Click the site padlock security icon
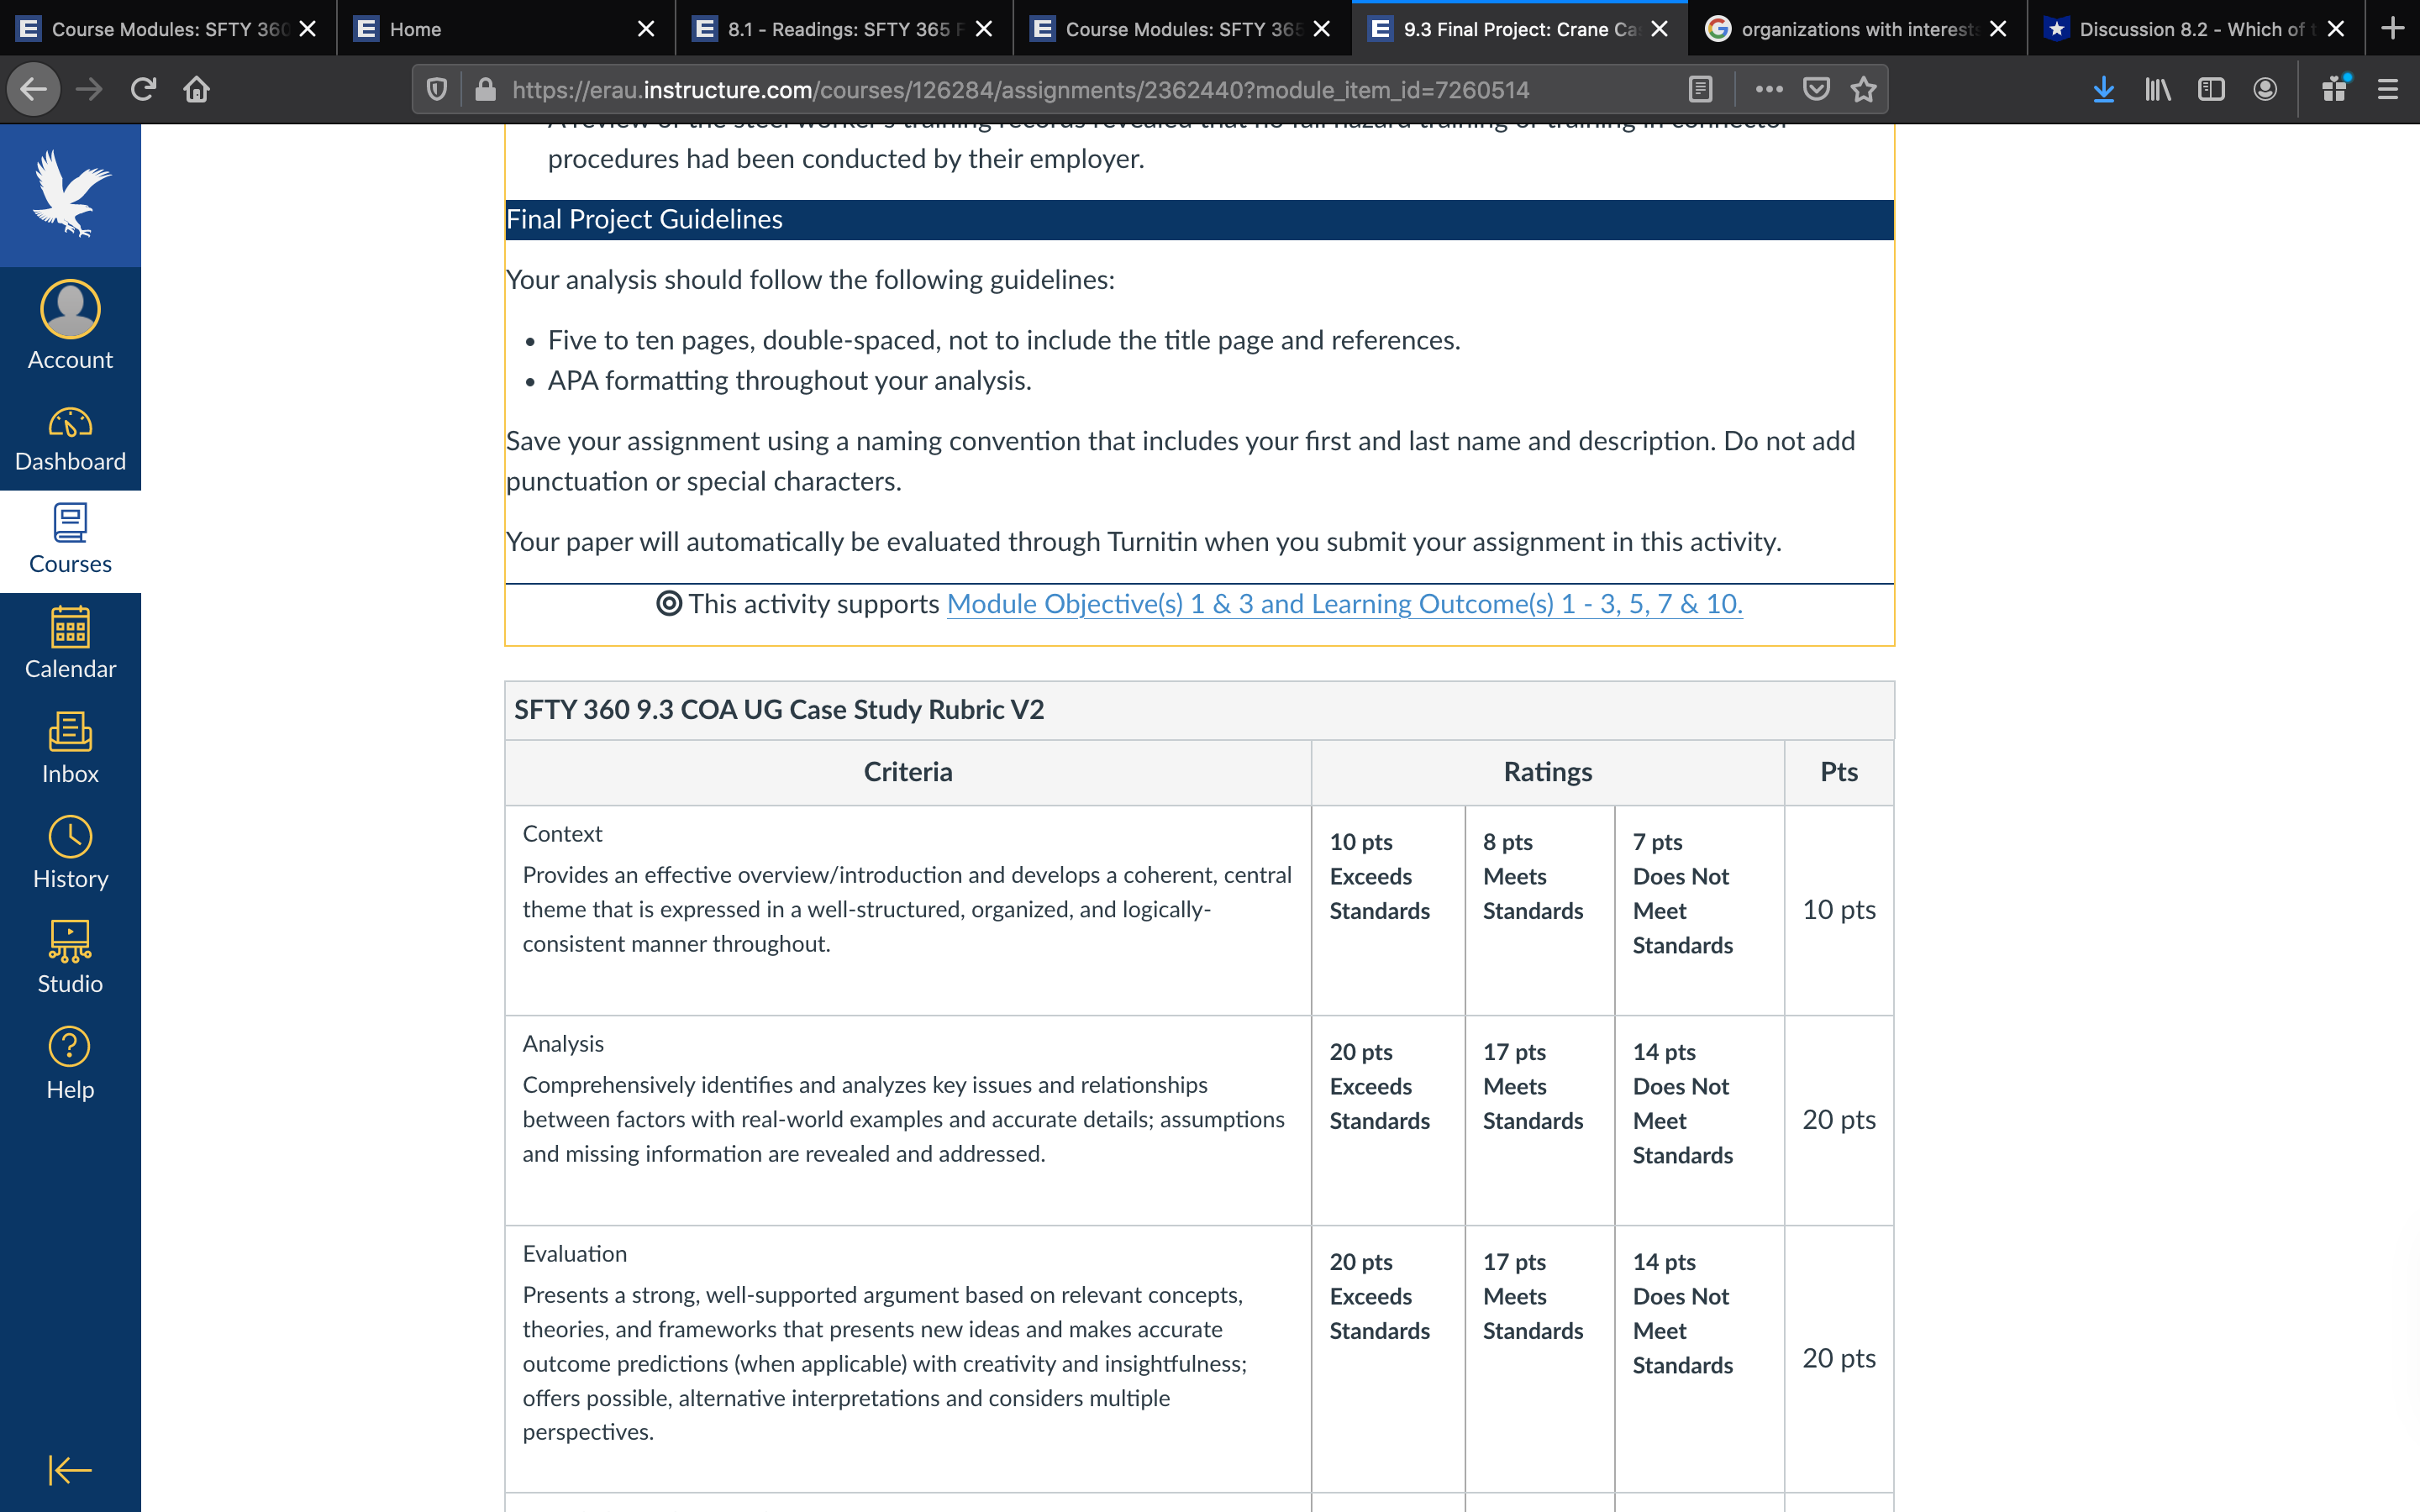This screenshot has height=1512, width=2420. click(486, 89)
